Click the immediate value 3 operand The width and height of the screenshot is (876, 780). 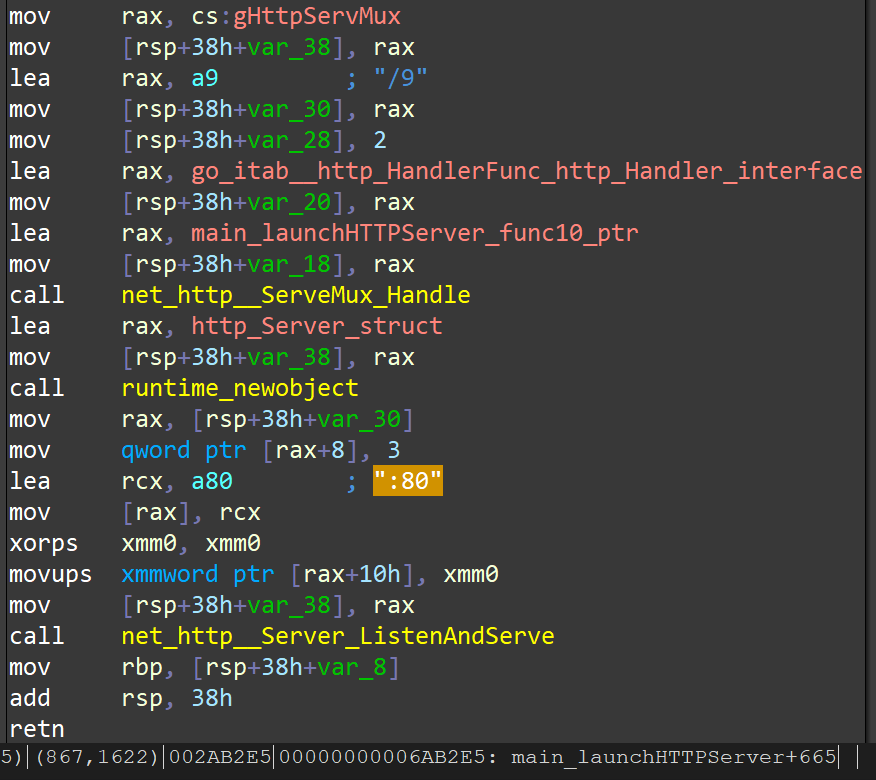[394, 450]
